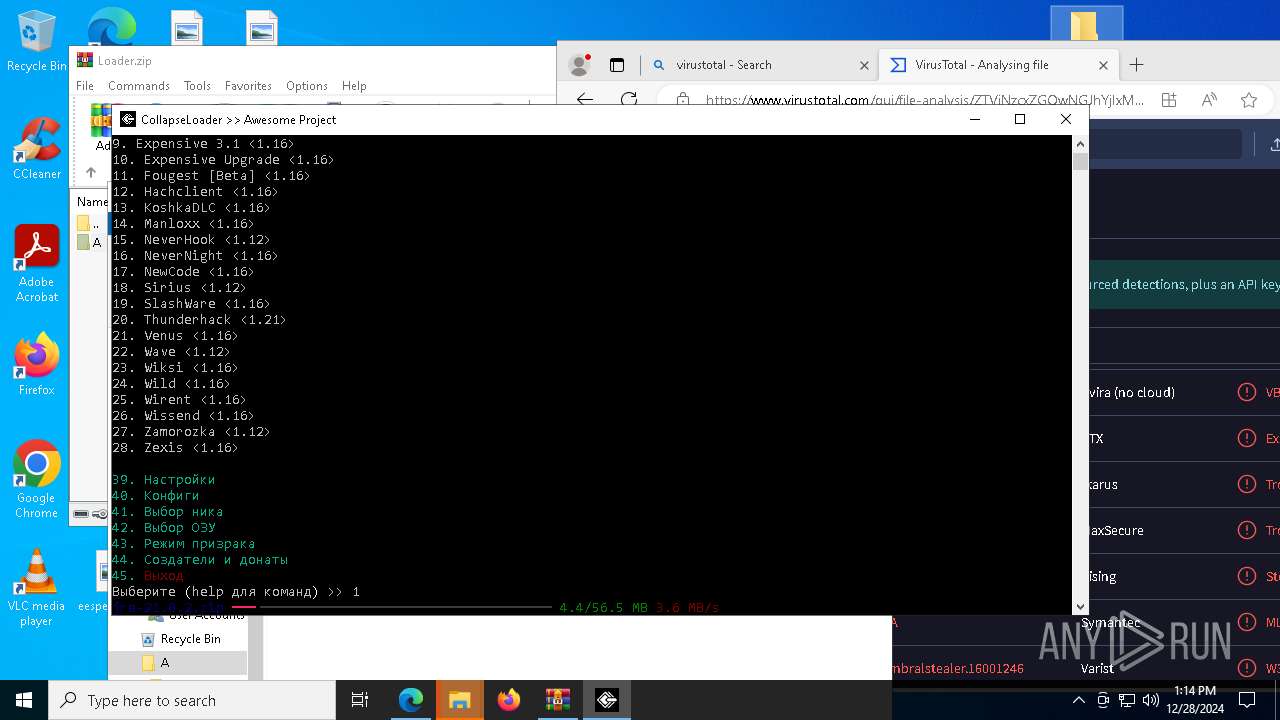Open CollapseLoader taskbar icon
The width and height of the screenshot is (1280, 720).
[x=606, y=700]
